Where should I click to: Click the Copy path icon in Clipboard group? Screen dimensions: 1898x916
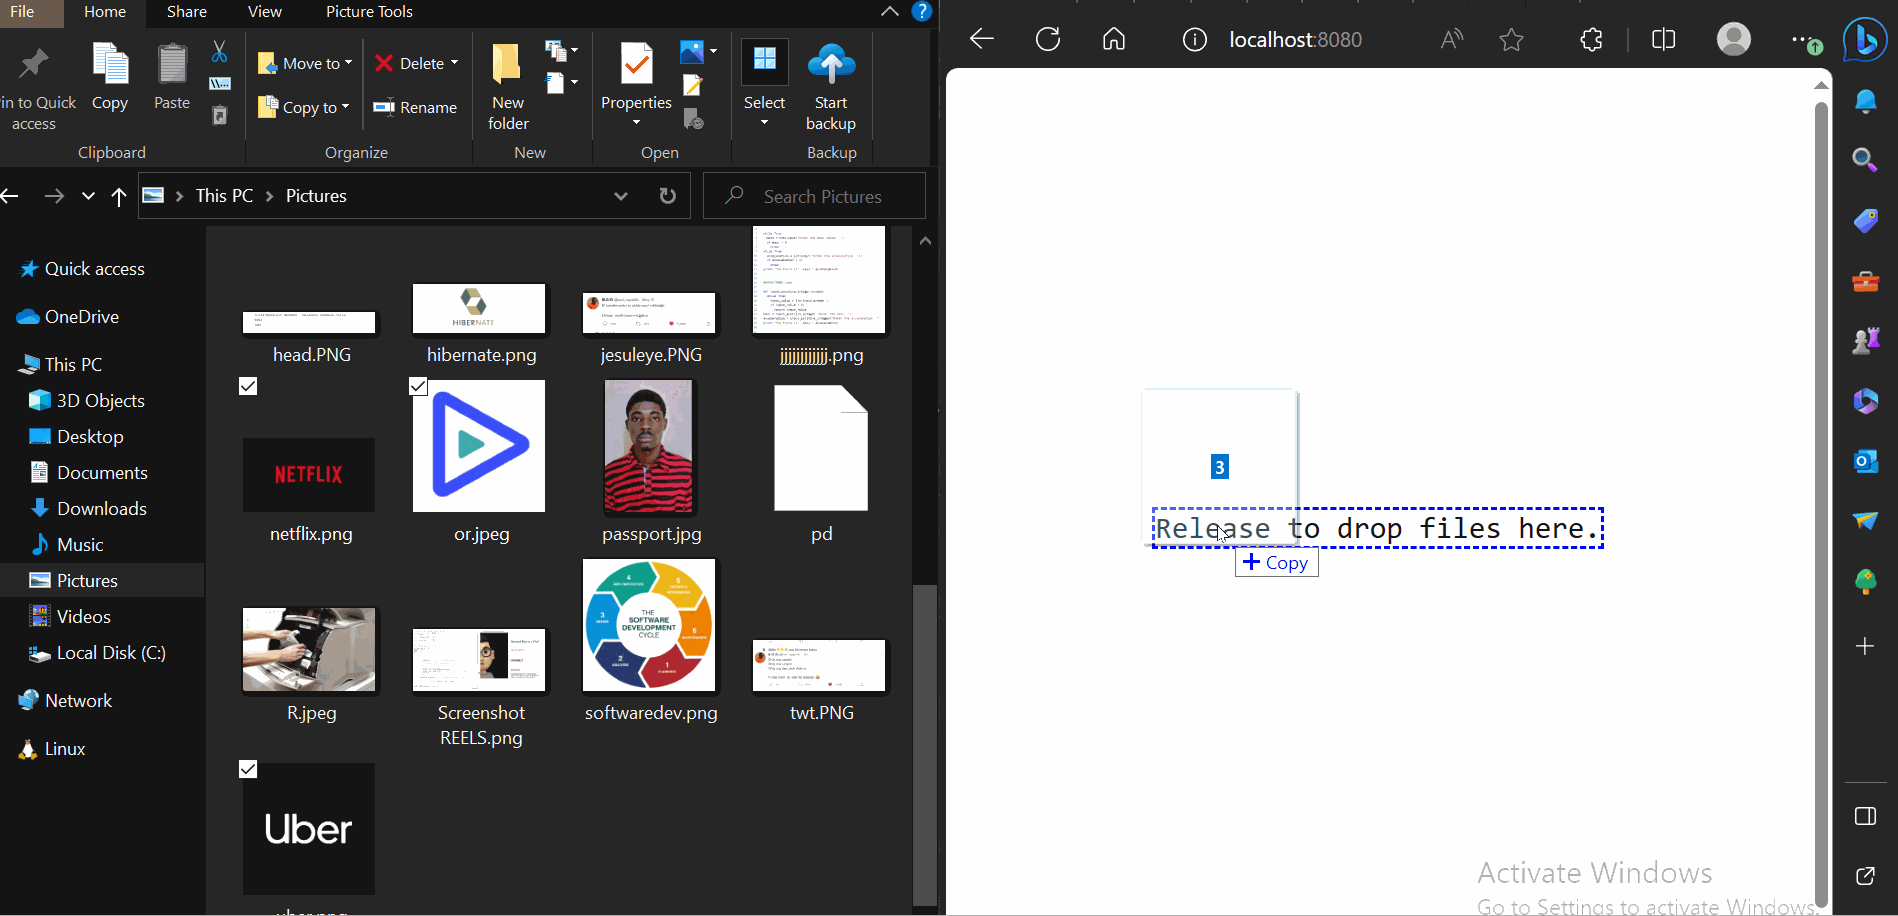click(x=220, y=84)
